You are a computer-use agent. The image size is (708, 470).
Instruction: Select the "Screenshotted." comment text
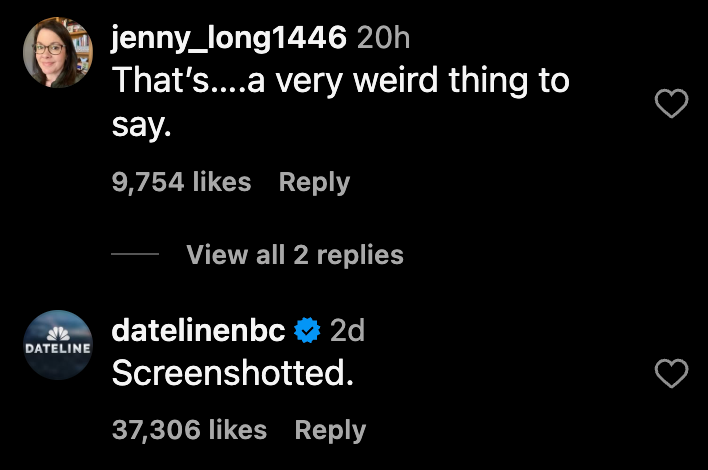click(233, 373)
